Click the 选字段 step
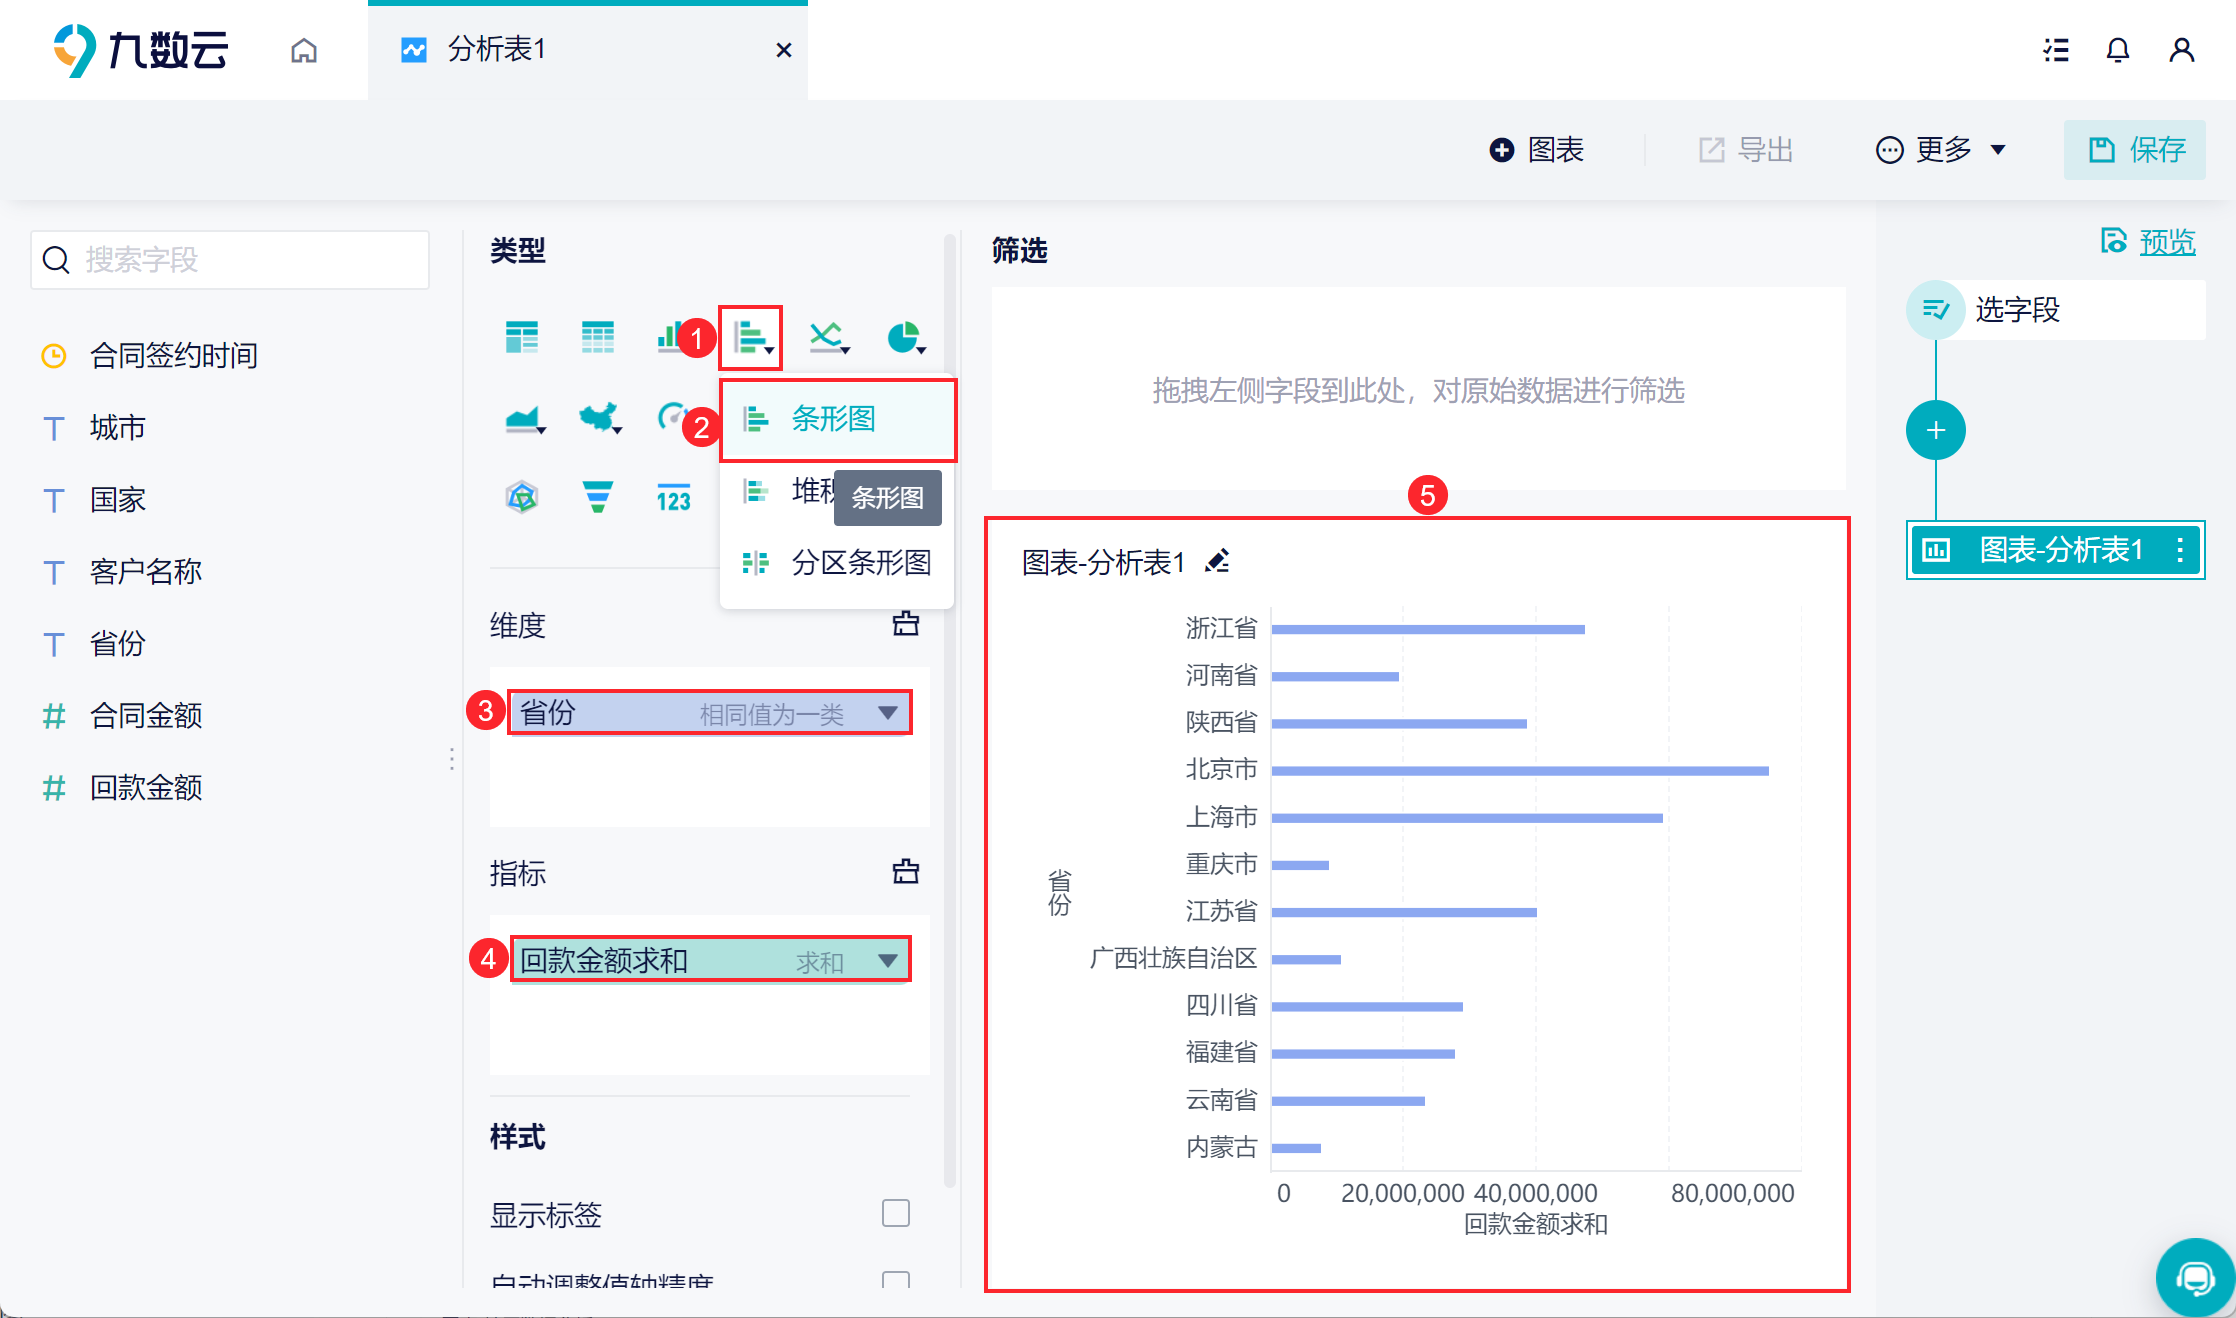2236x1318 pixels. 2055,310
